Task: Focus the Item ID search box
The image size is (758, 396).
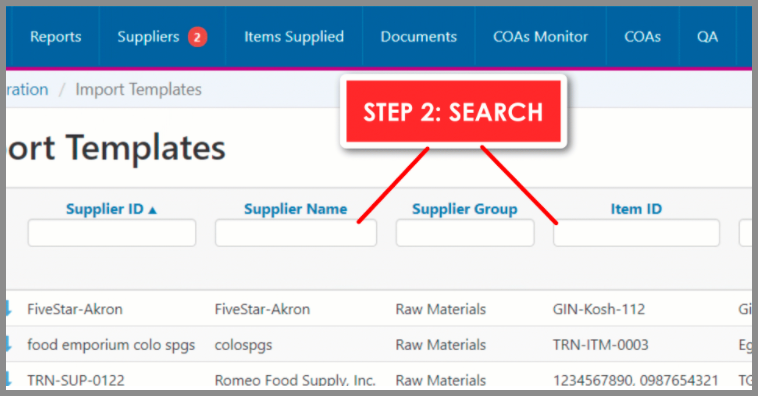Action: [636, 233]
